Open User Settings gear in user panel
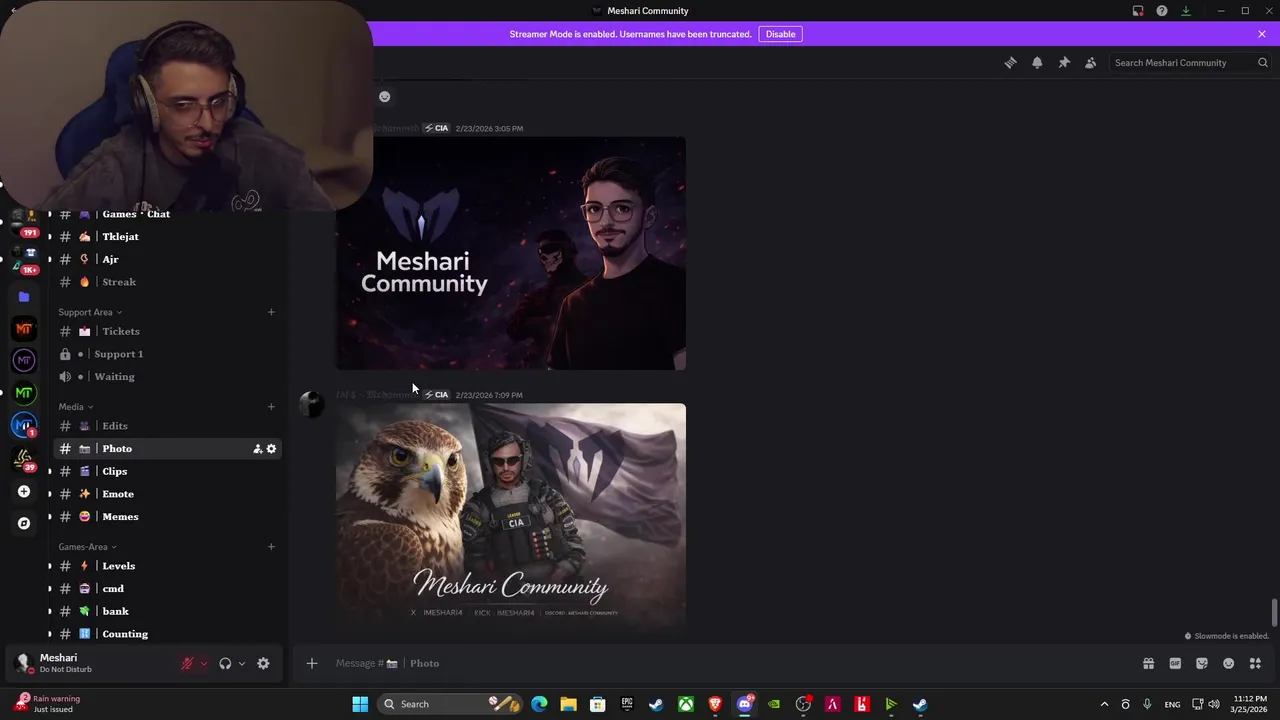Viewport: 1280px width, 720px height. [263, 663]
